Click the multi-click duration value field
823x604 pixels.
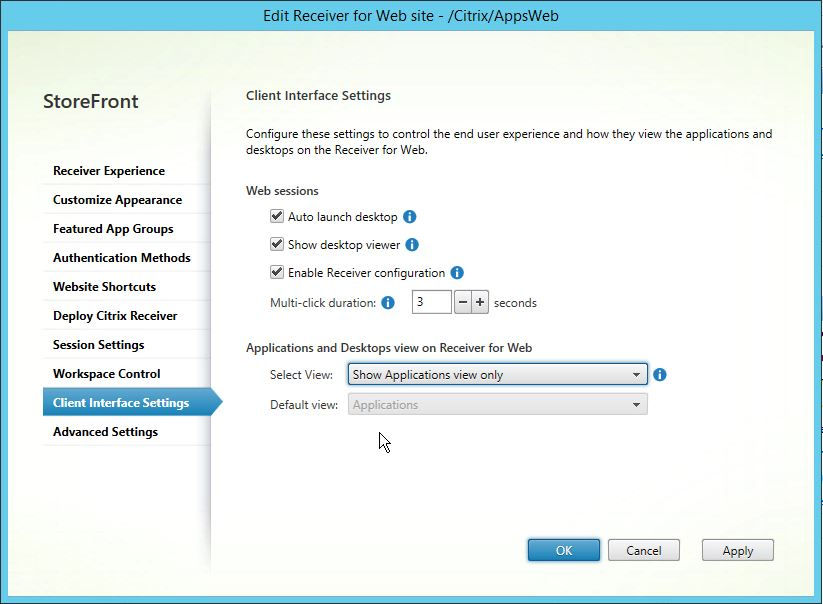tap(431, 302)
